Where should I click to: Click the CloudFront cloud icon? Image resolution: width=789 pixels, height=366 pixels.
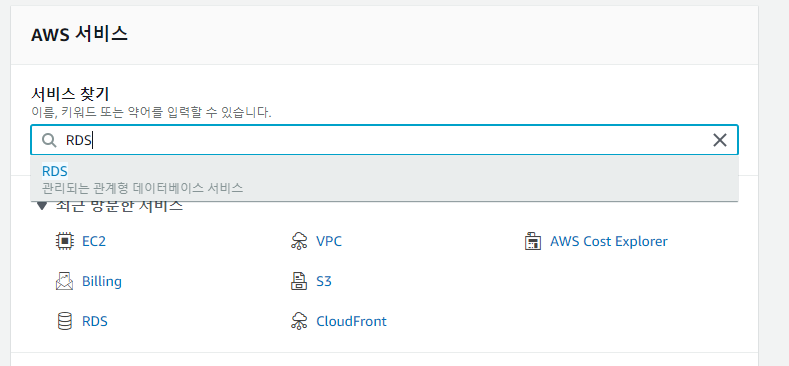pyautogui.click(x=299, y=321)
